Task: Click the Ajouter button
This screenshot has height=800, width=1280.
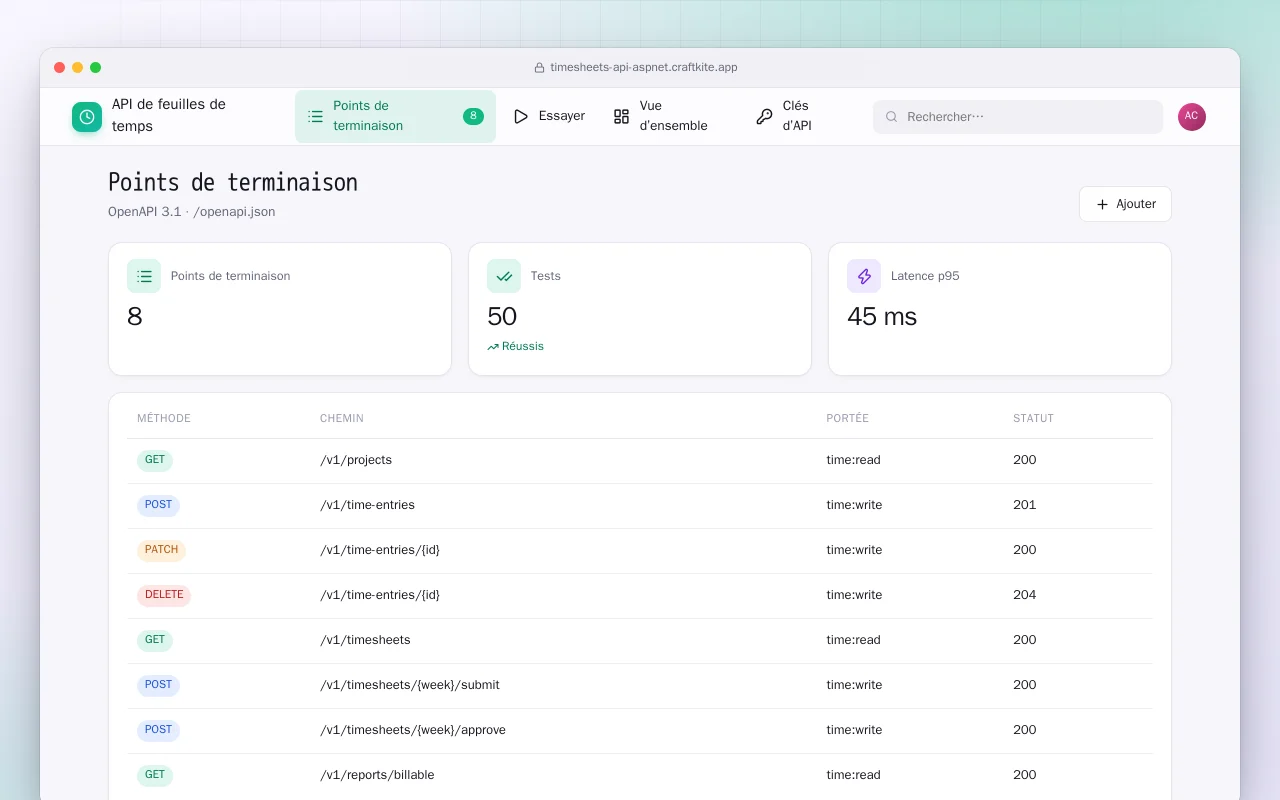Action: pyautogui.click(x=1125, y=204)
